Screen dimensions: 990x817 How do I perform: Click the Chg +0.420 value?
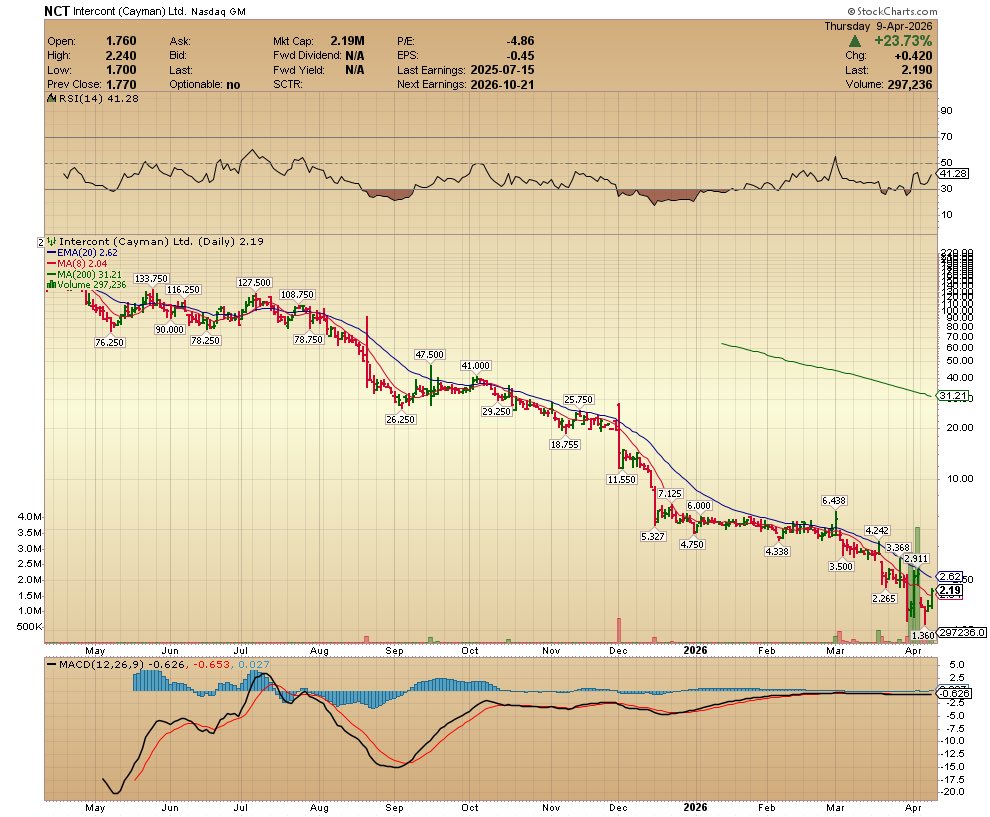pyautogui.click(x=913, y=56)
